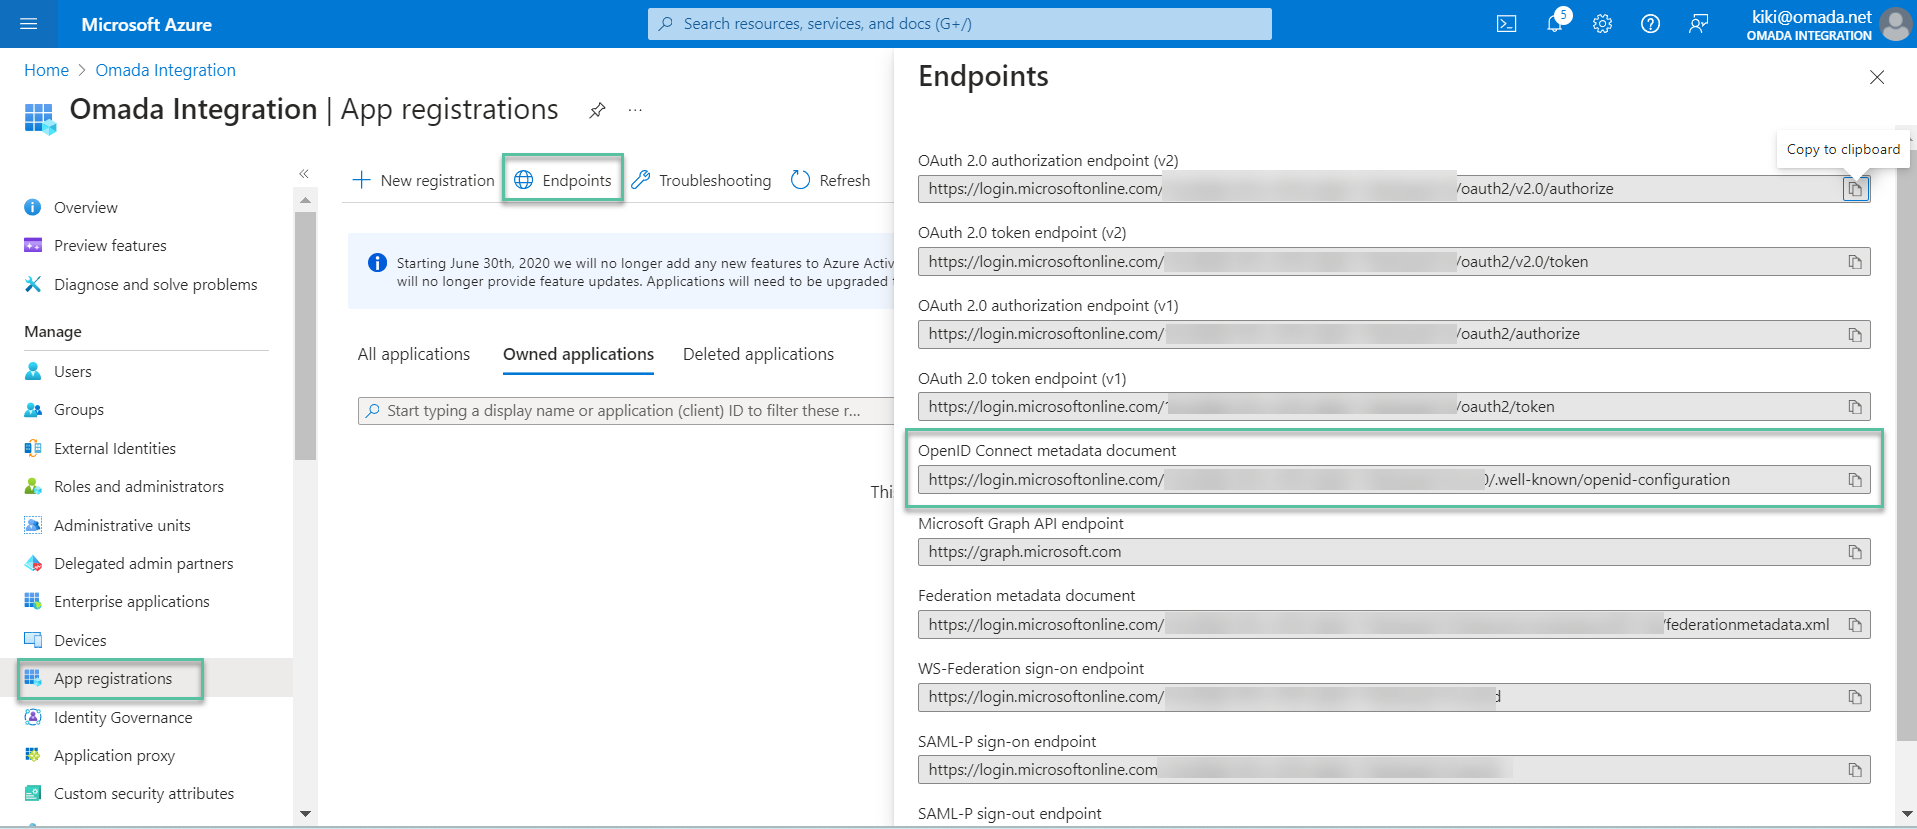This screenshot has width=1917, height=829.
Task: Focus the application filter search field
Action: click(625, 411)
